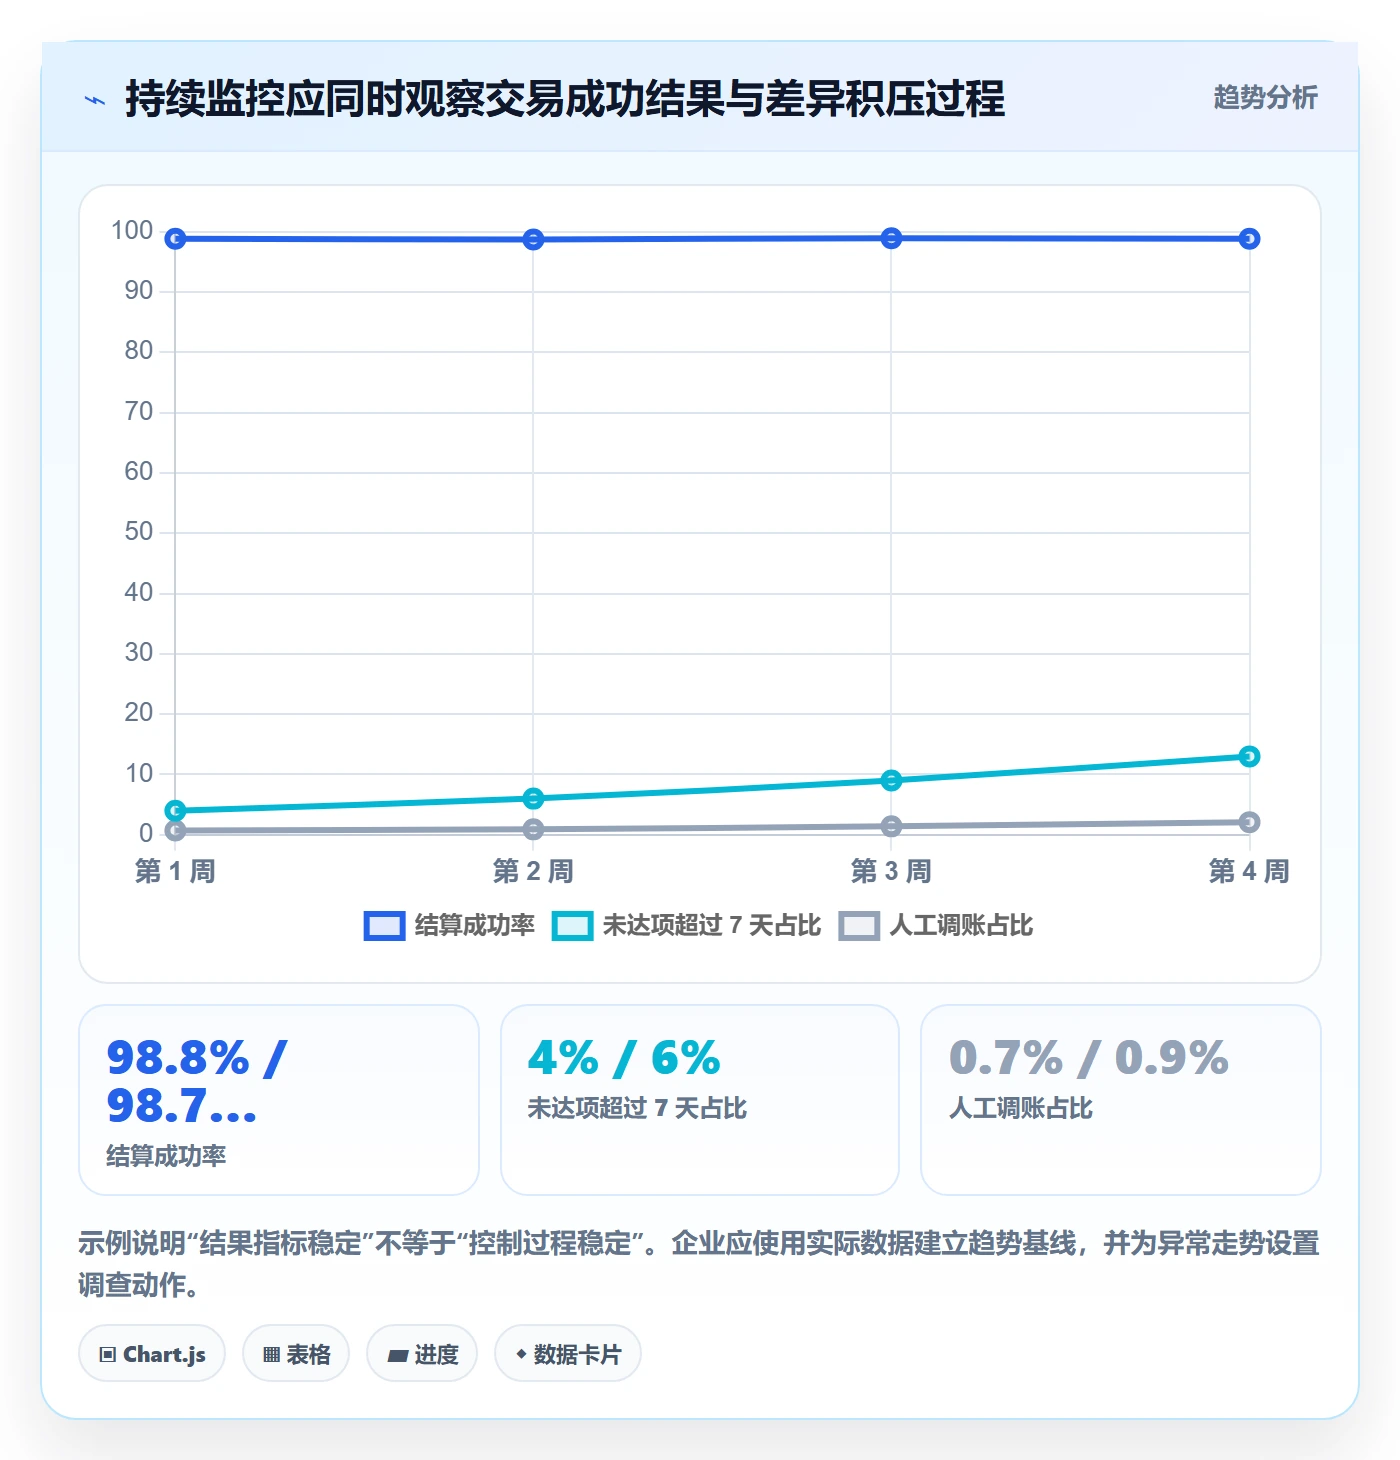Viewport: 1400px width, 1460px height.
Task: Click the diamond icon in 数据卡片 tag
Action: pyautogui.click(x=521, y=1354)
